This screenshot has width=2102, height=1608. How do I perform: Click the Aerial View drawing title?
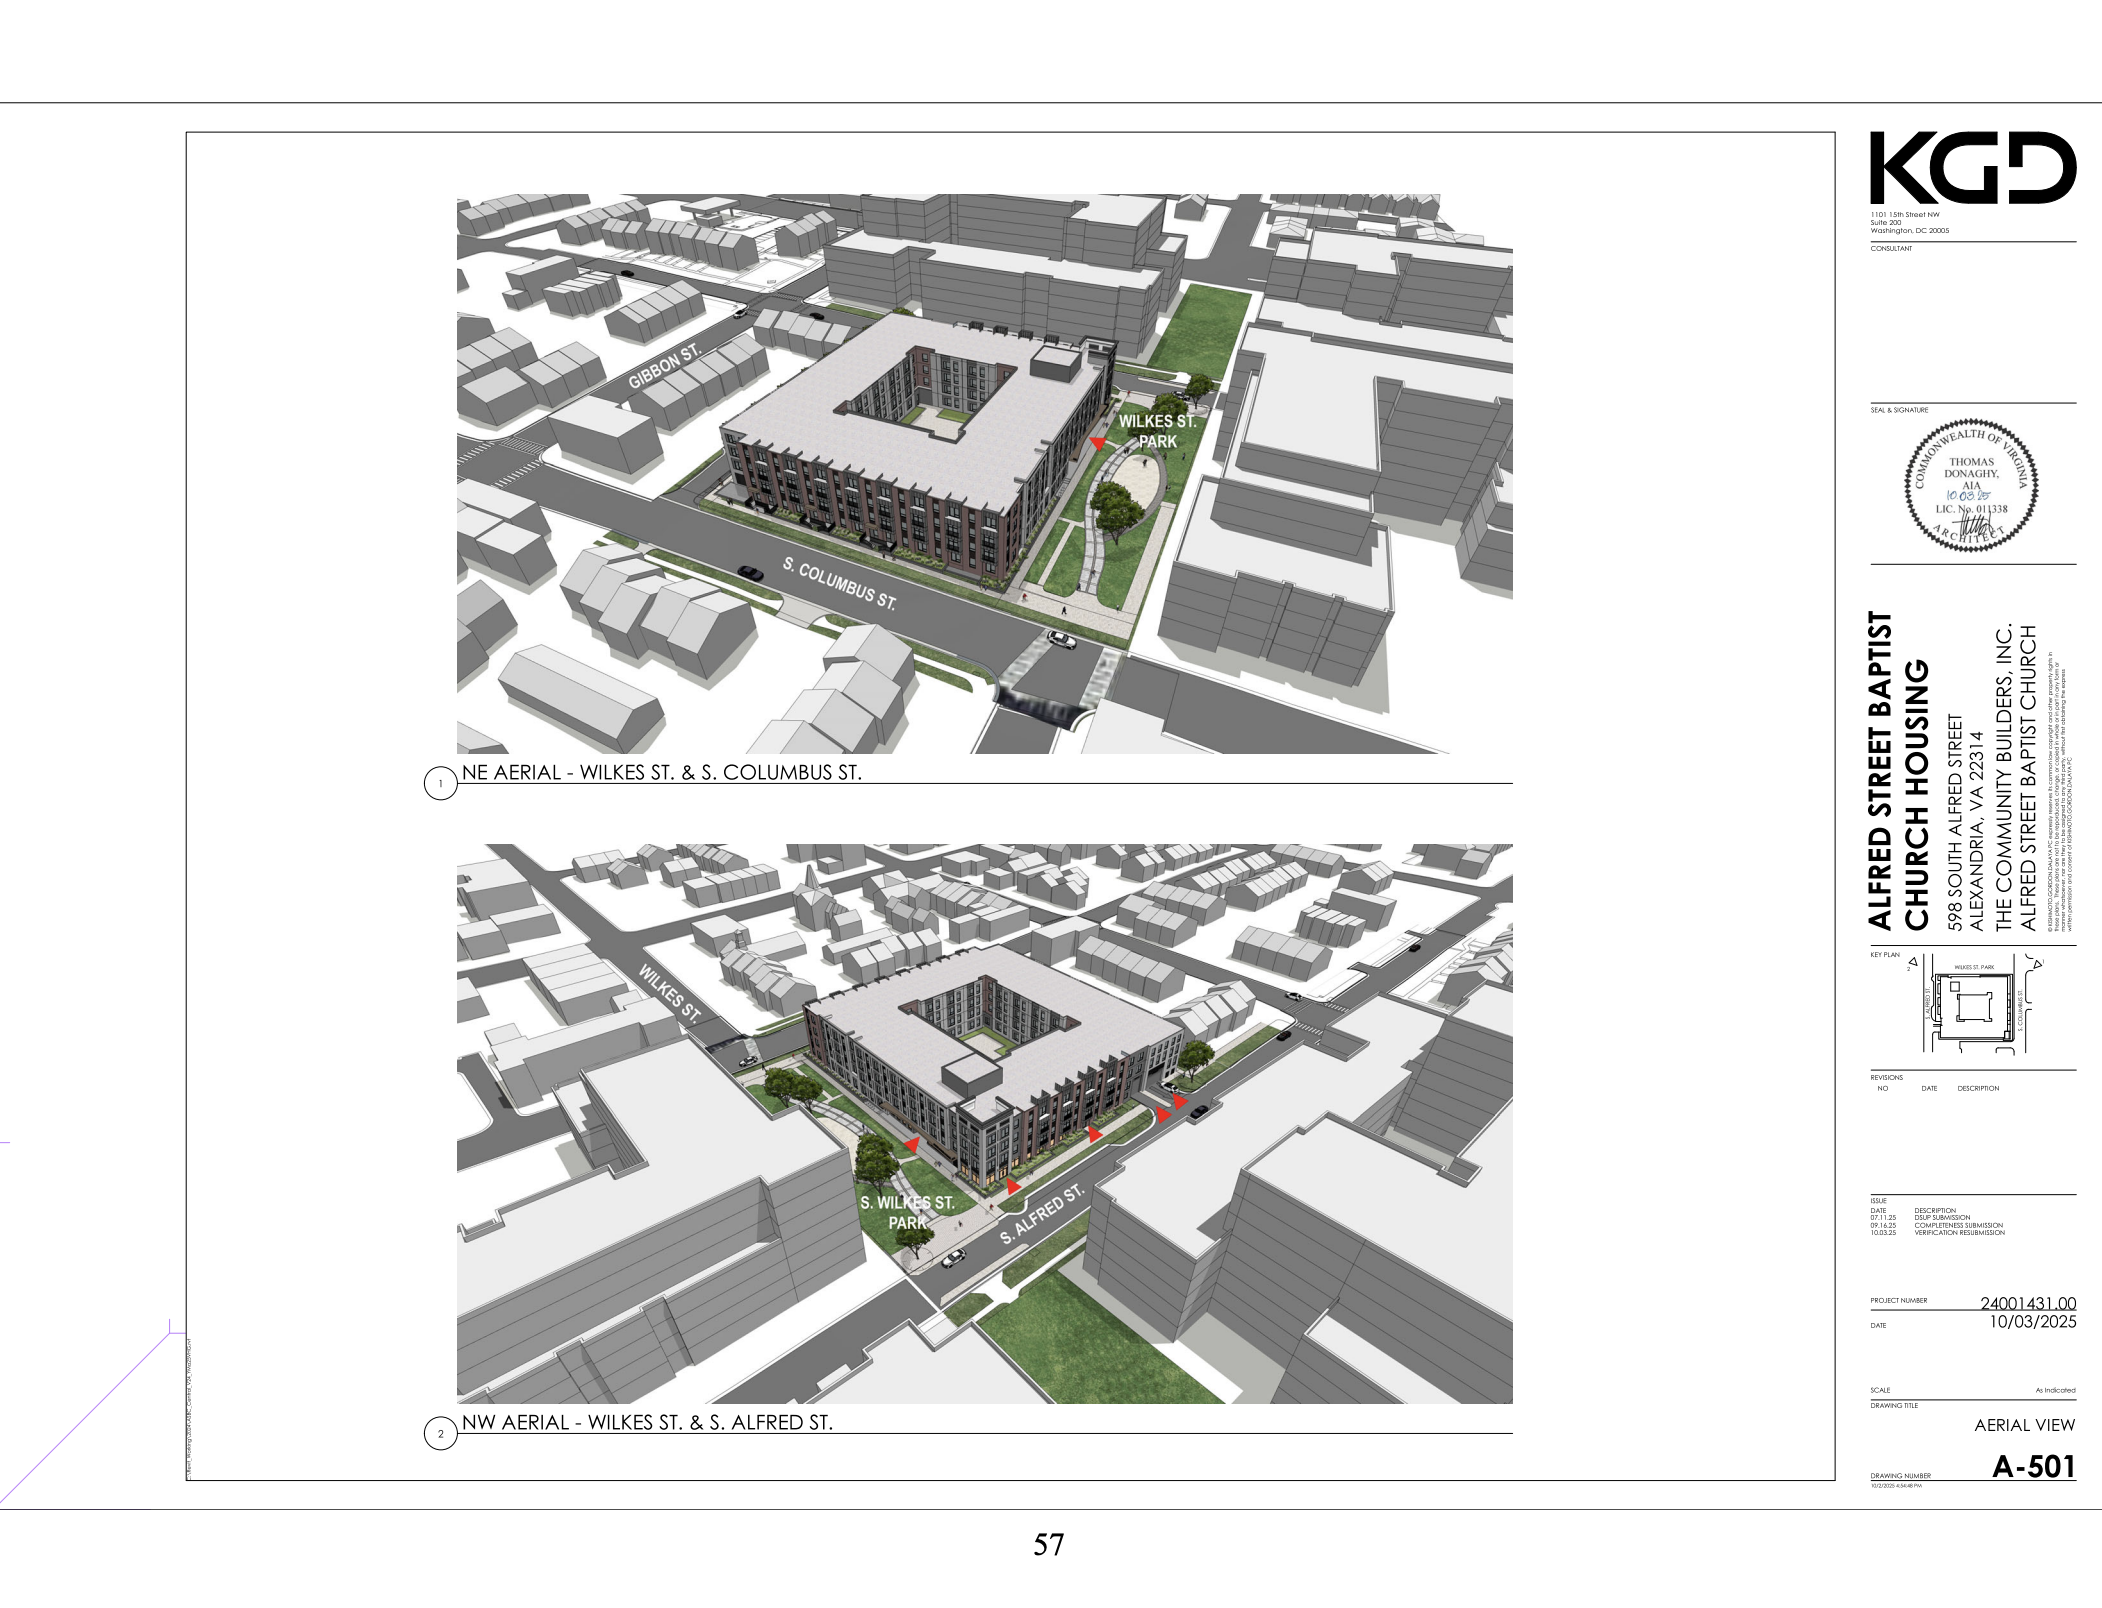click(x=2024, y=1425)
